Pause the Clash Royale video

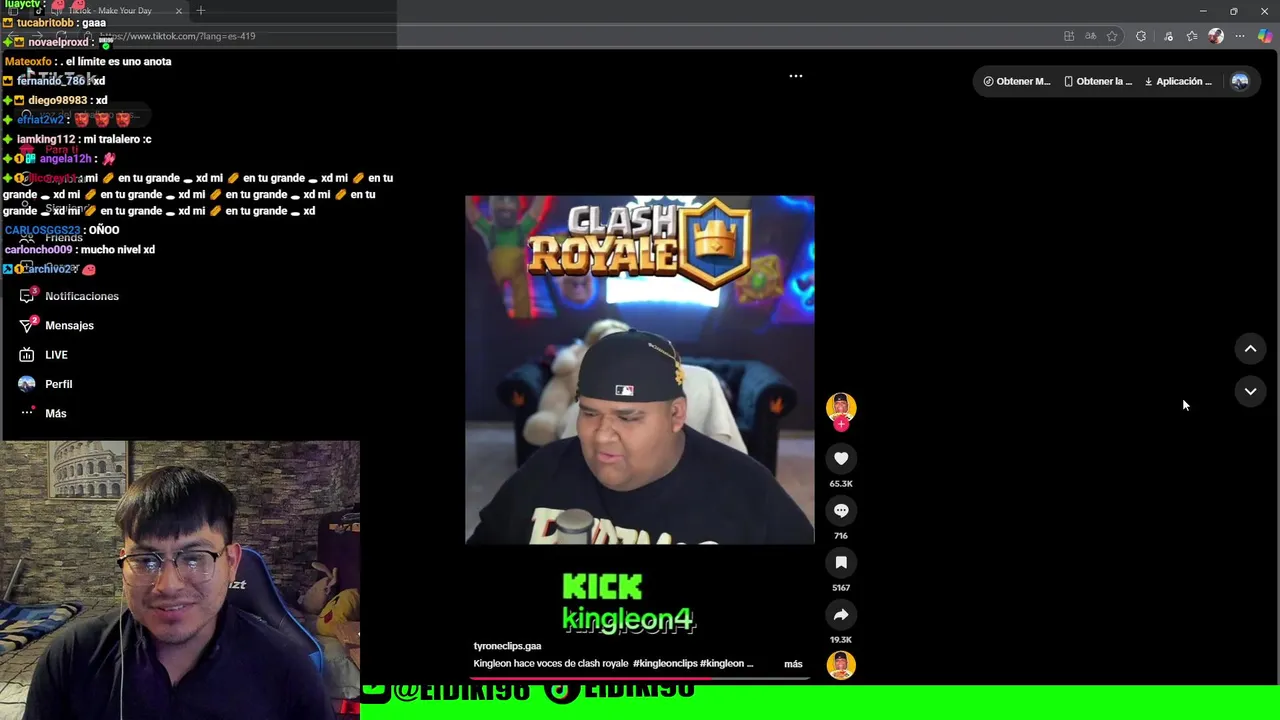(x=640, y=370)
